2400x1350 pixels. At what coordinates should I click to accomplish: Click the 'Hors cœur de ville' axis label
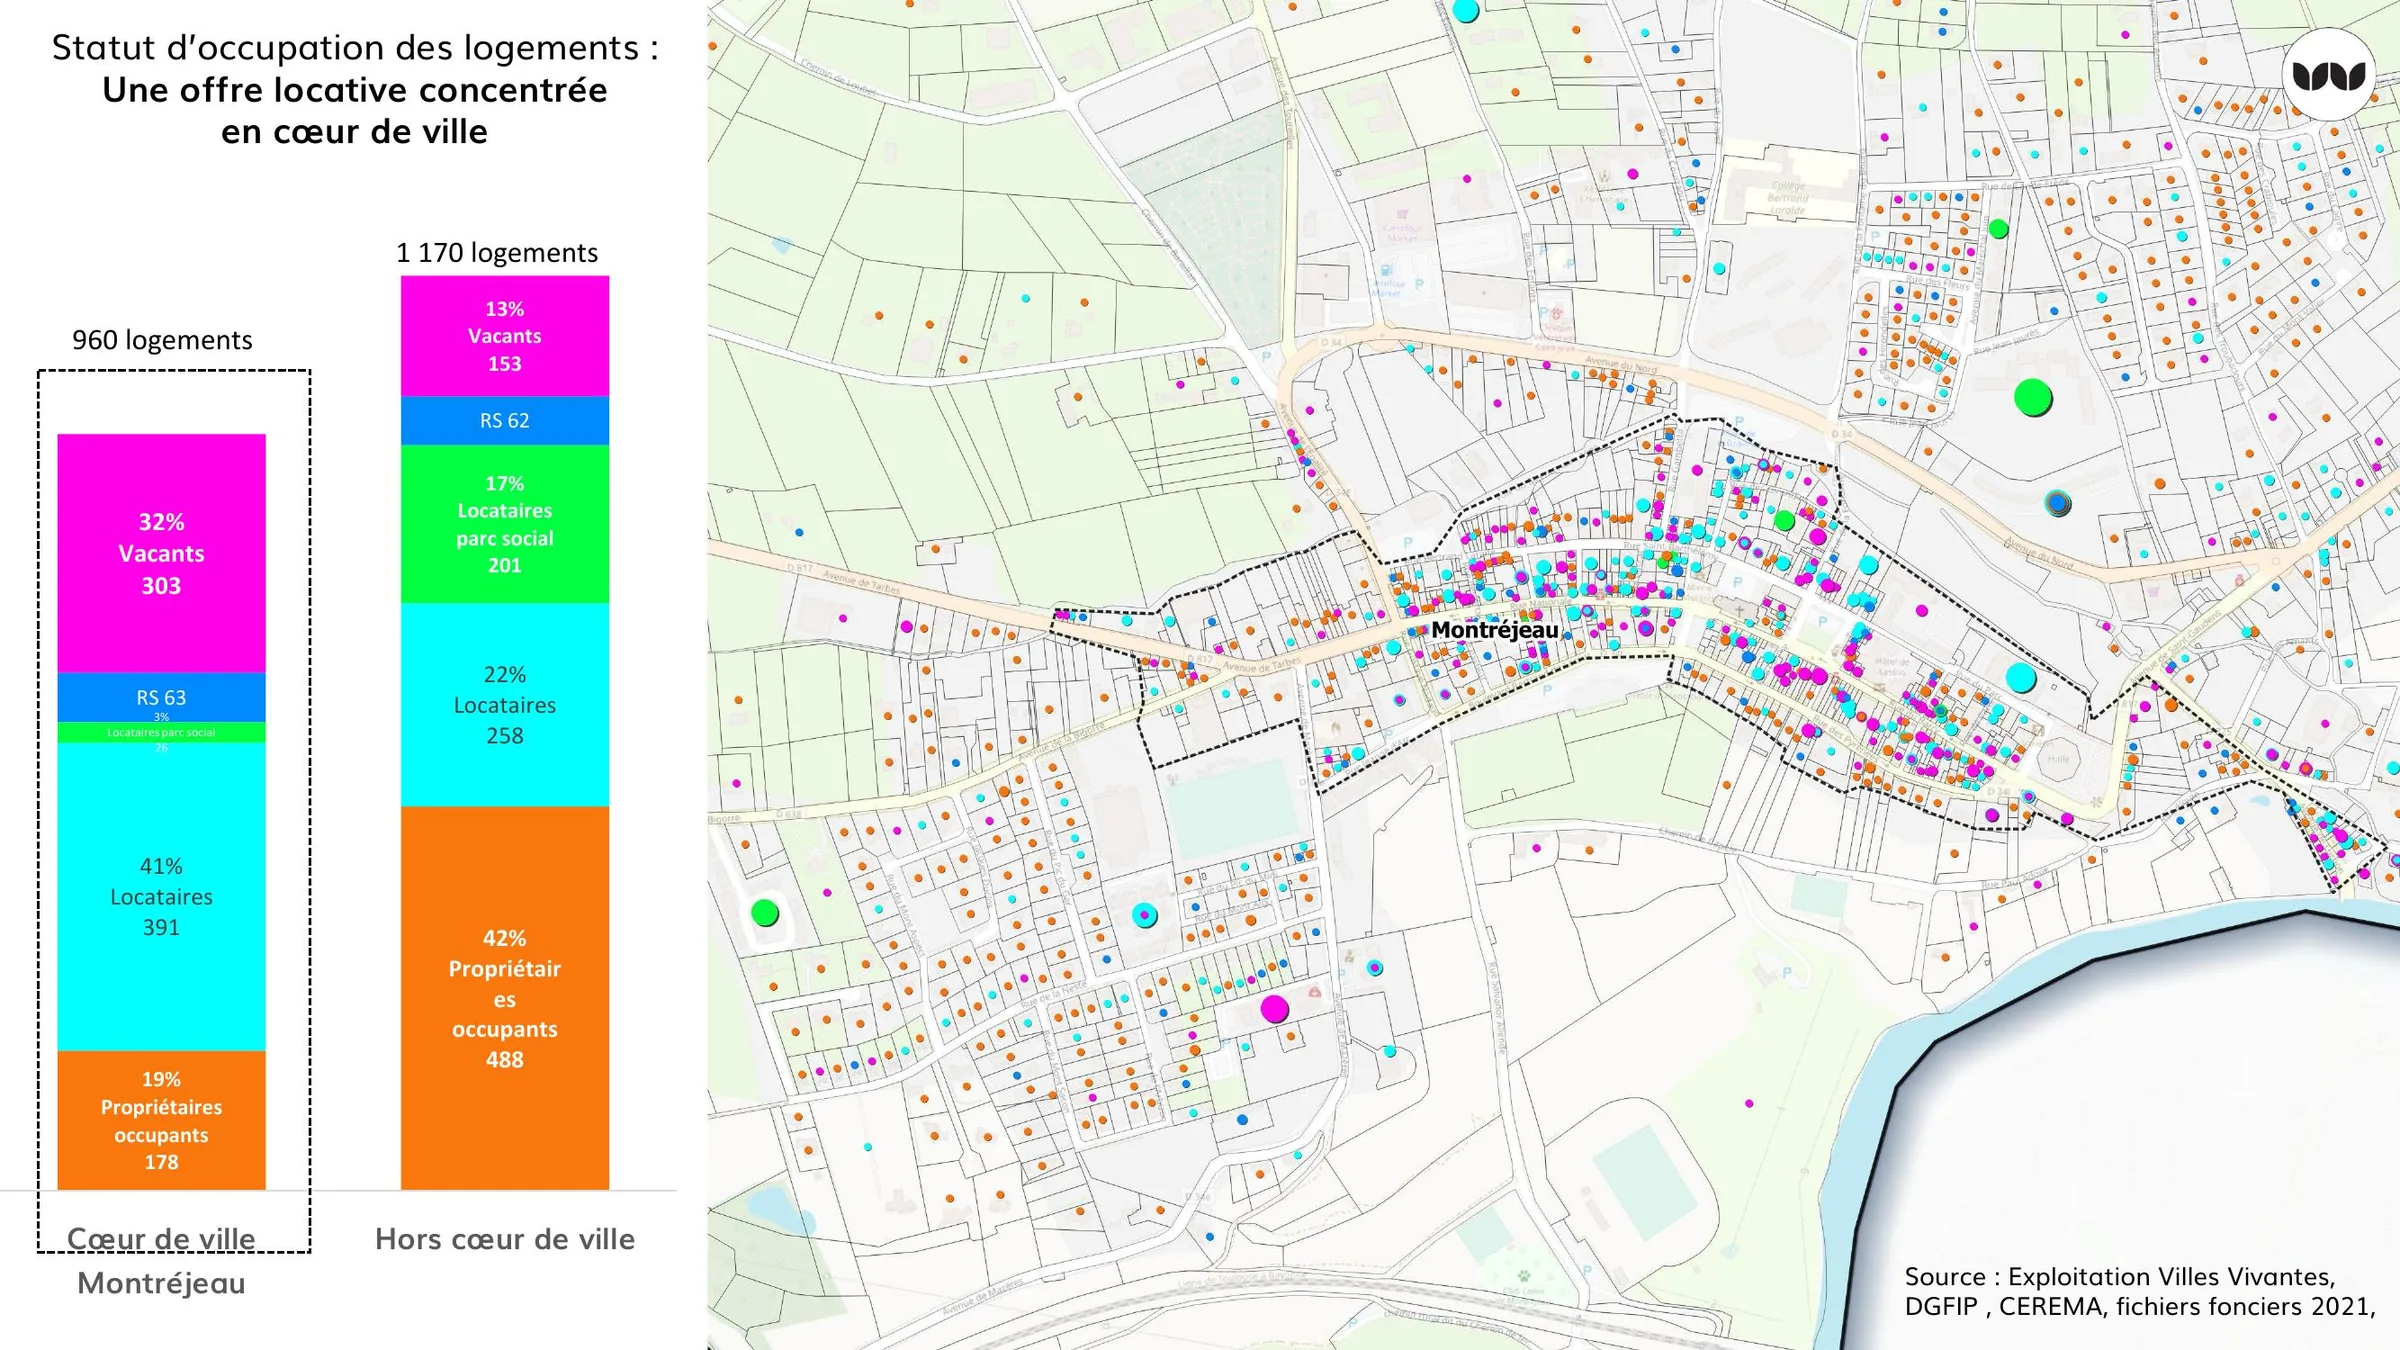tap(505, 1239)
